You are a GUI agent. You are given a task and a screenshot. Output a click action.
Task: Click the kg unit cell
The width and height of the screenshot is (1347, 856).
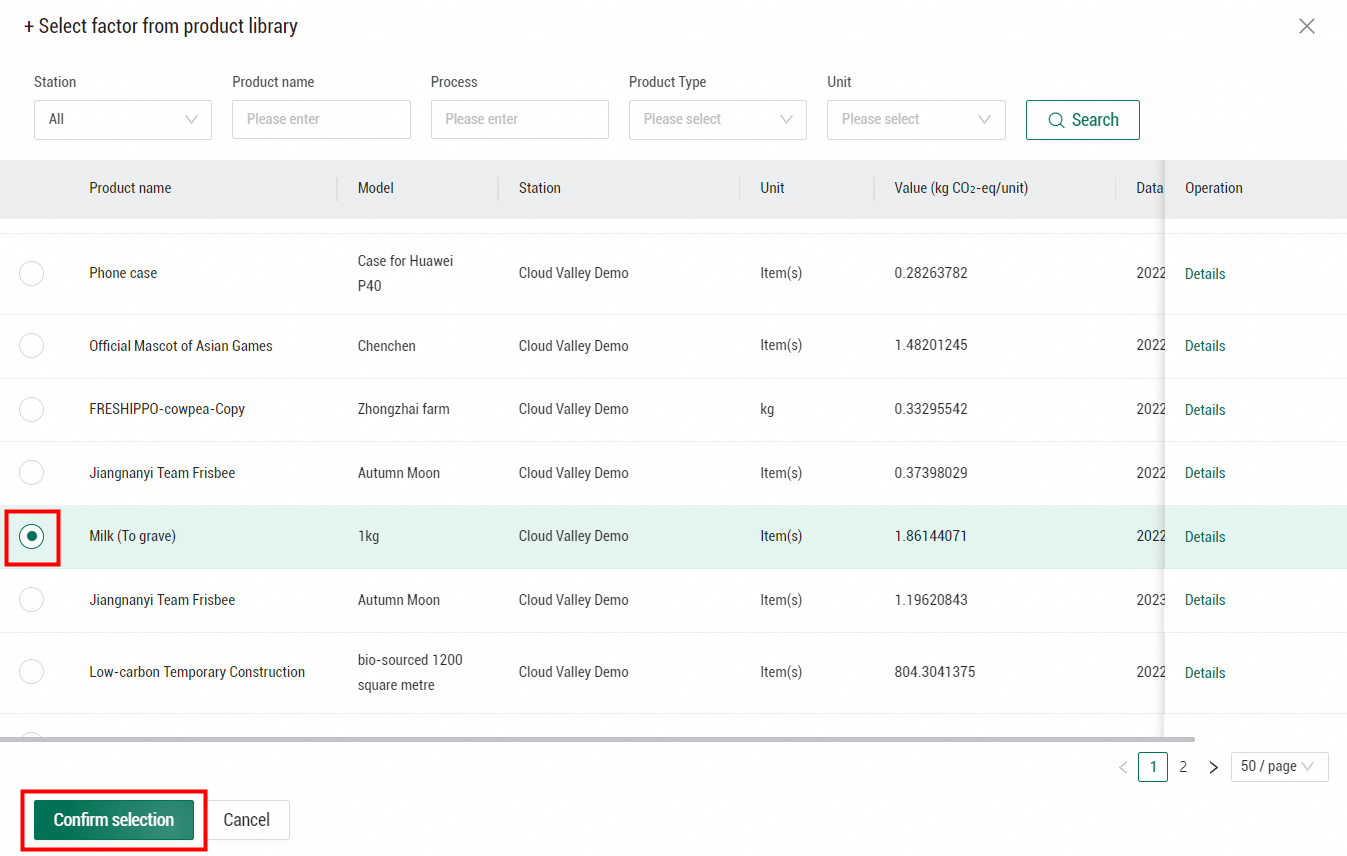[x=767, y=409]
